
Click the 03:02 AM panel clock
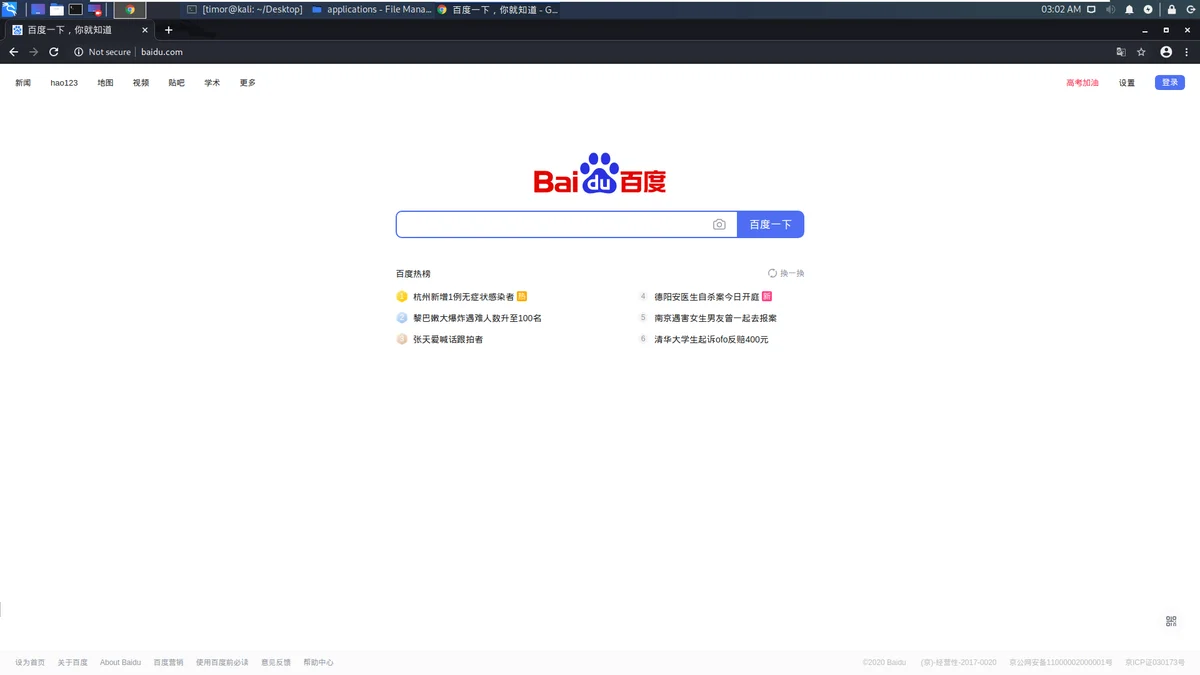[1061, 9]
